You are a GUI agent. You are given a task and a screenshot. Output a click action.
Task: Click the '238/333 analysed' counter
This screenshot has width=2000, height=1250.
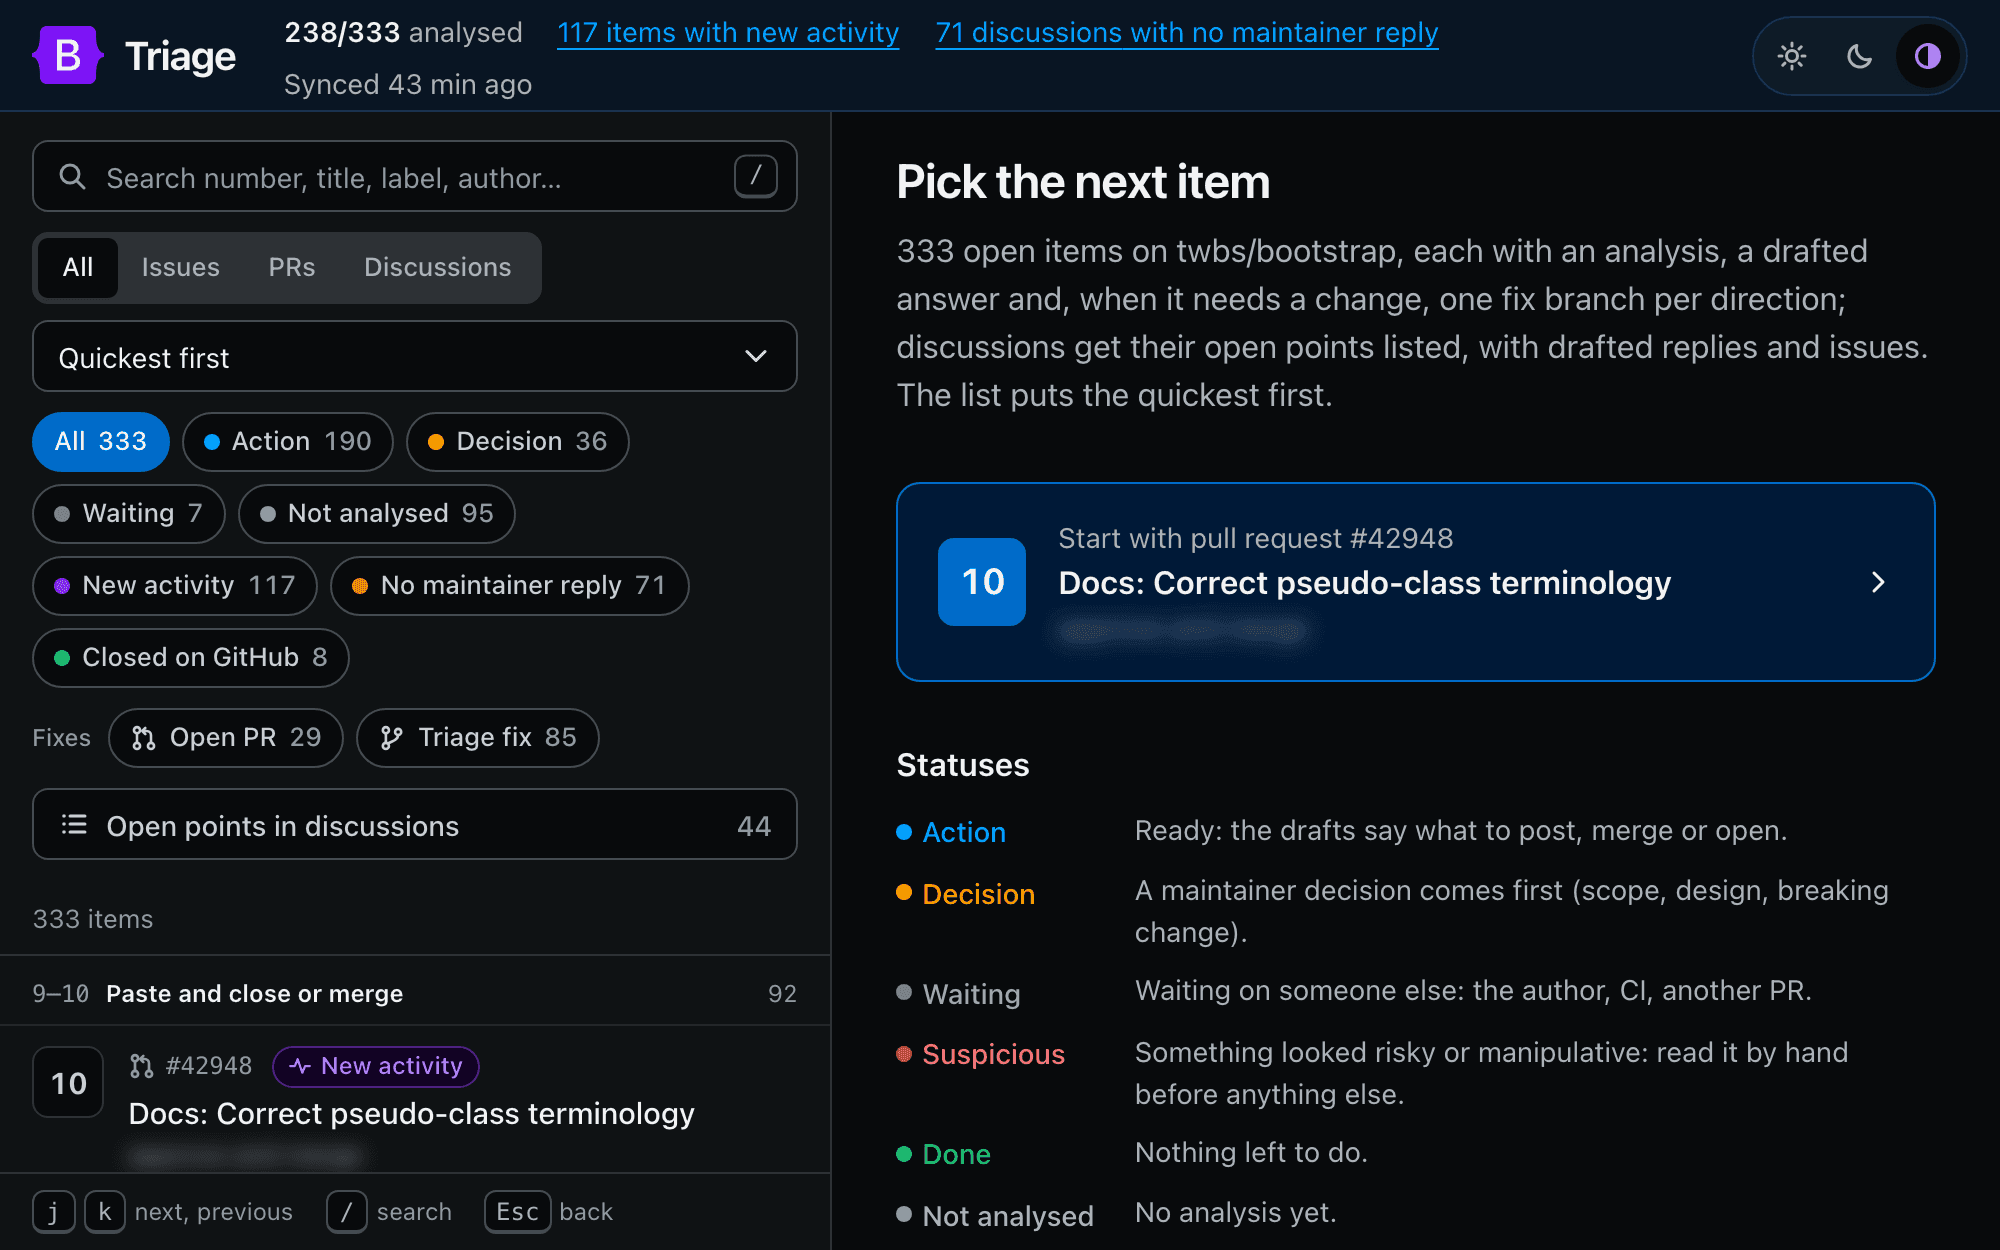coord(404,32)
